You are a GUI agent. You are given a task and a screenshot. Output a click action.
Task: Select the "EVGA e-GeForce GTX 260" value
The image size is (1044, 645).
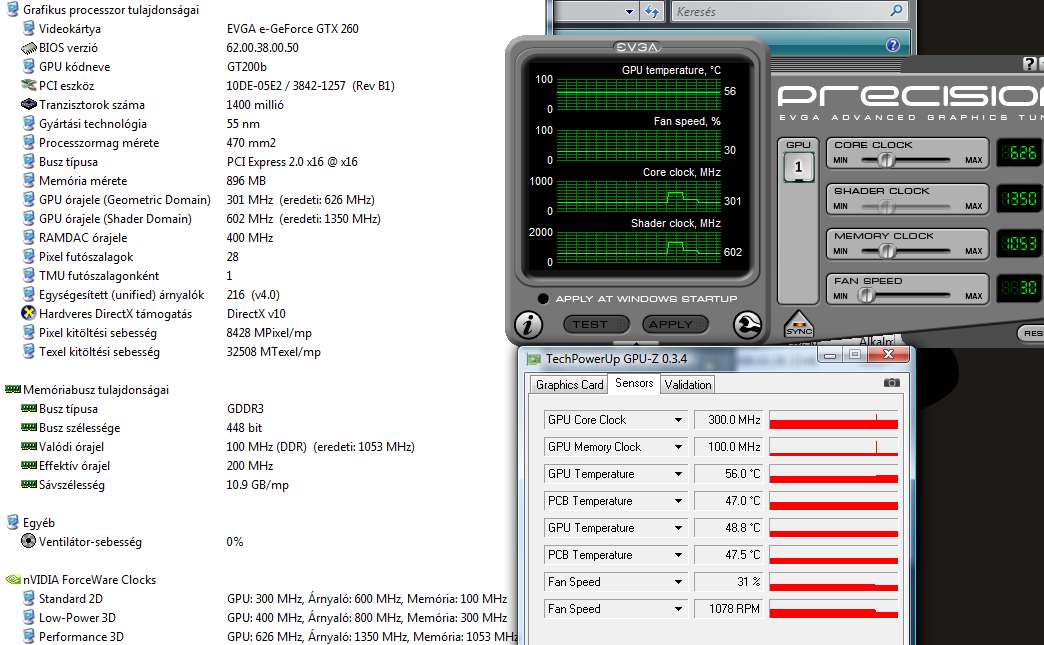(x=292, y=29)
